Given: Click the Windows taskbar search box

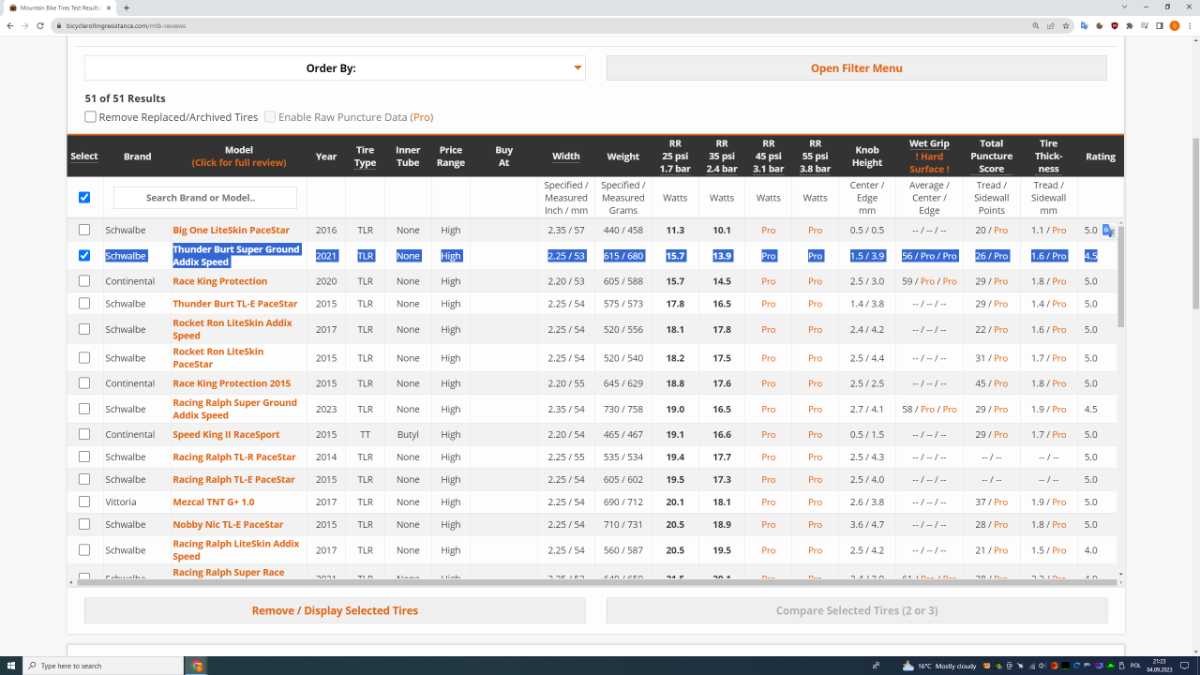Looking at the screenshot, I should [103, 665].
